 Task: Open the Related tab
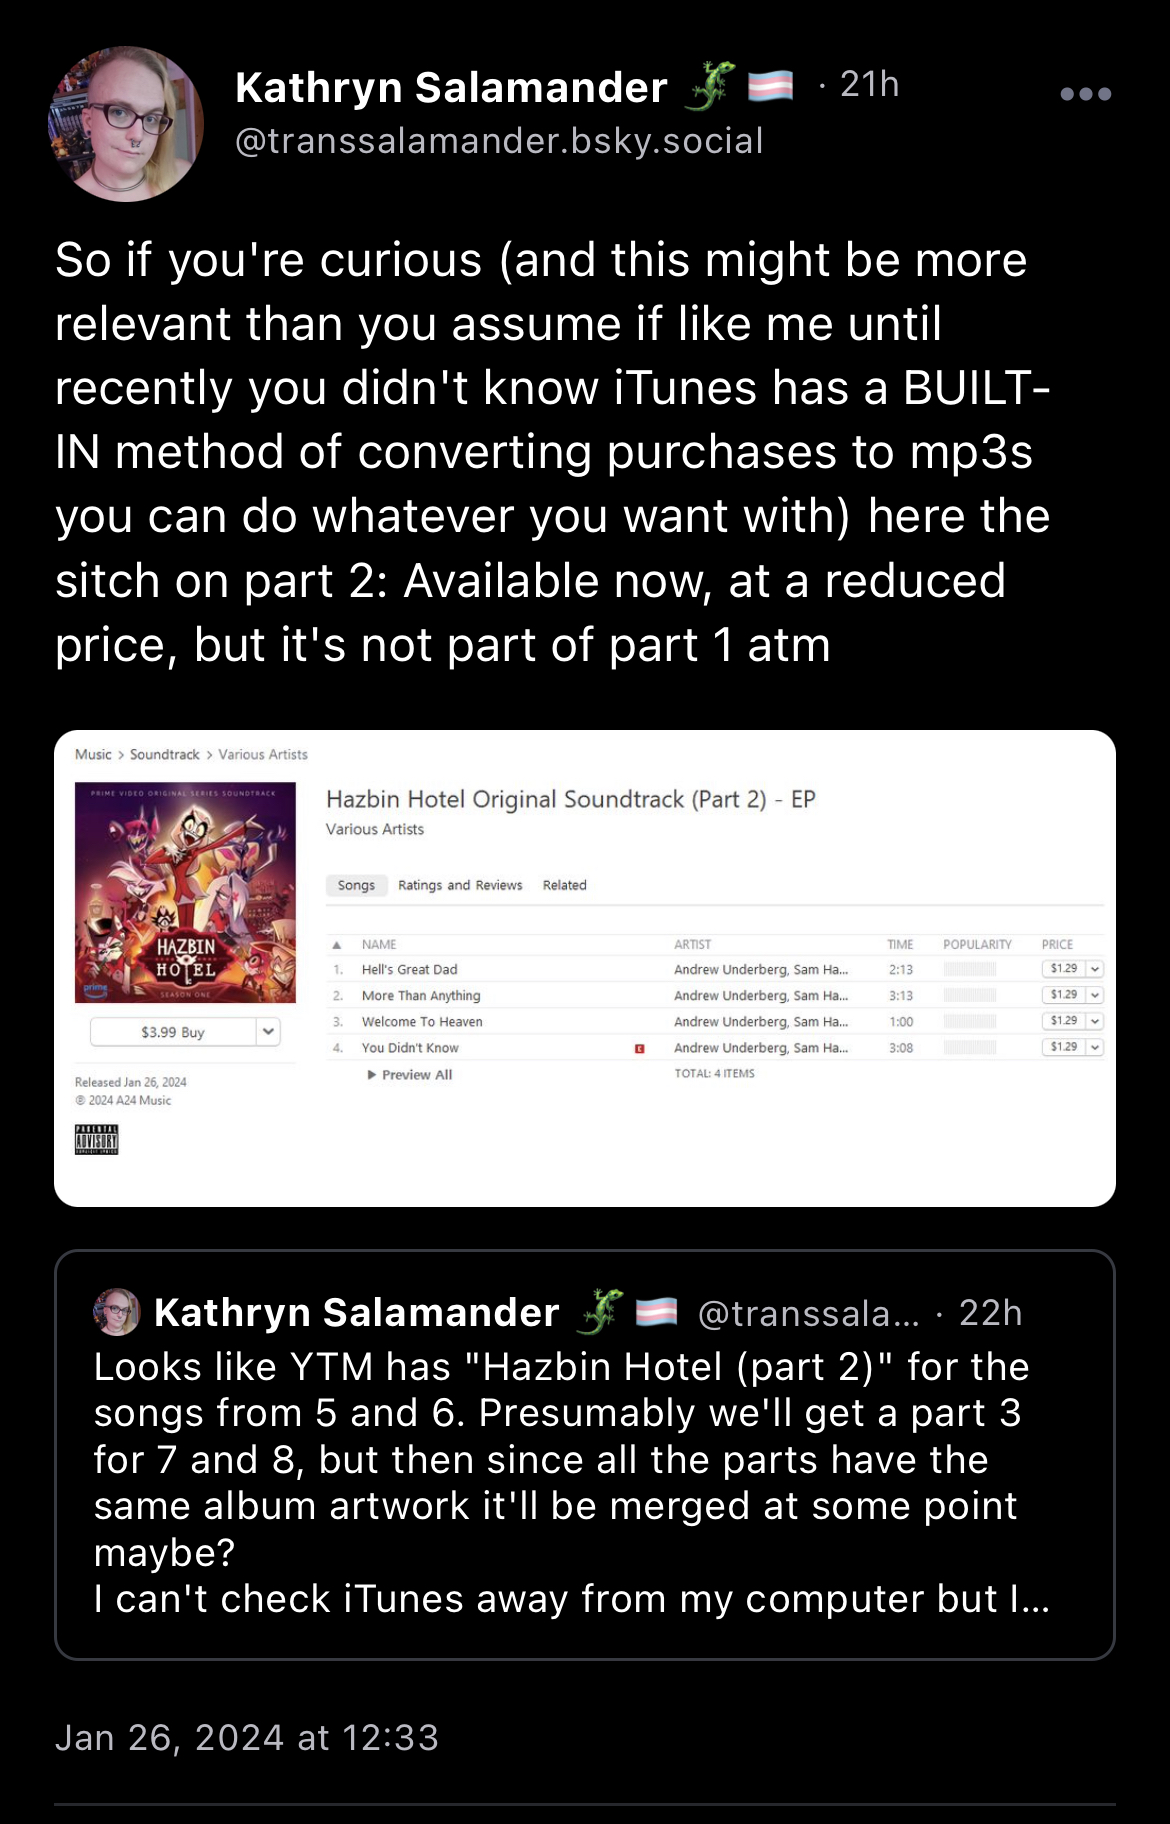(x=565, y=885)
